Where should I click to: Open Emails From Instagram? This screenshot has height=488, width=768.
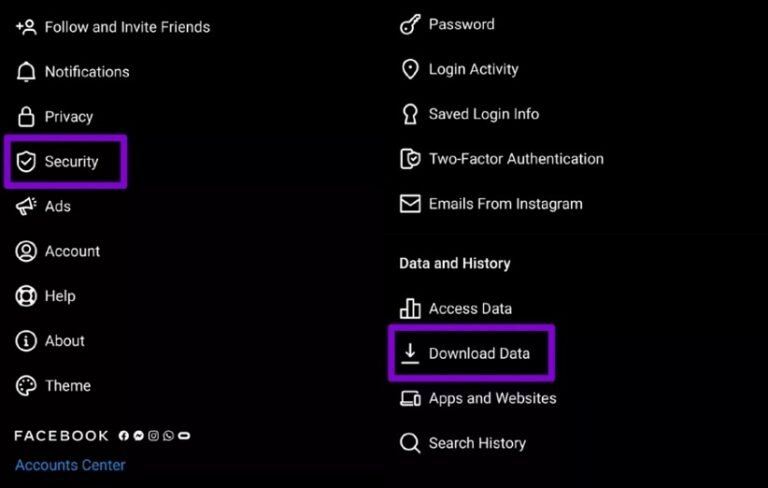[505, 203]
